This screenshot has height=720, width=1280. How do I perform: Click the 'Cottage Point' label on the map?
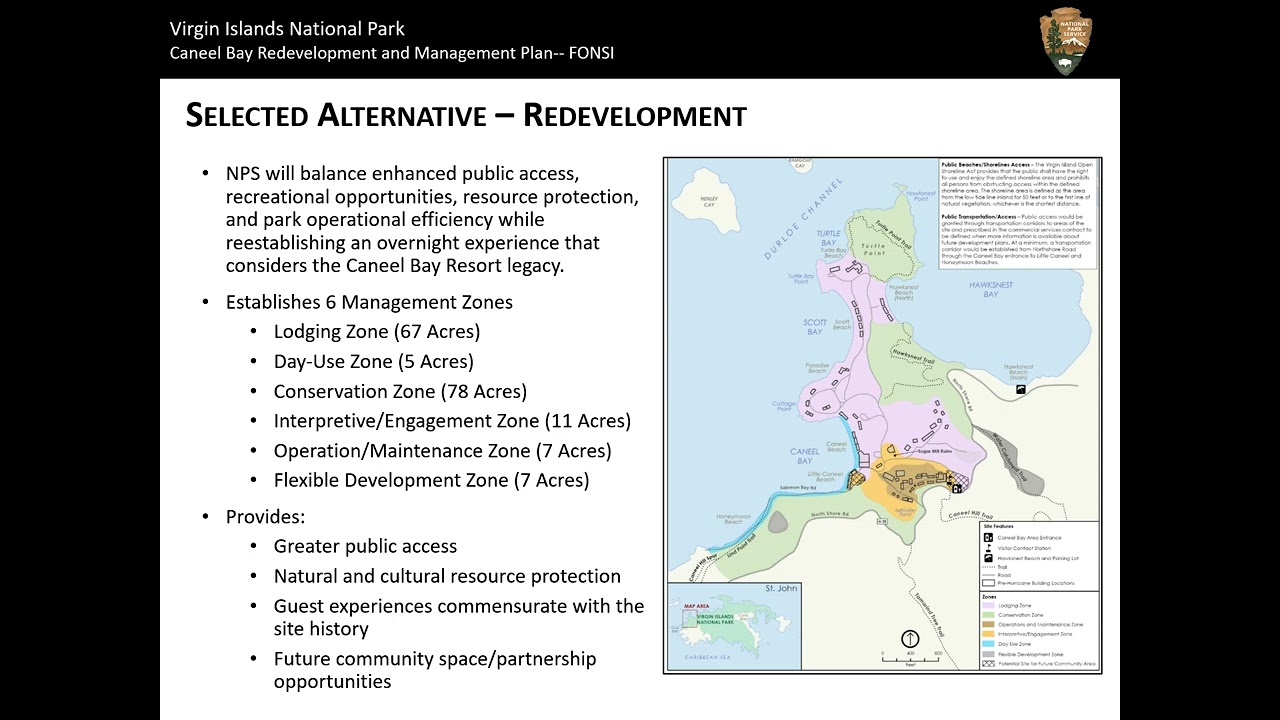click(783, 407)
